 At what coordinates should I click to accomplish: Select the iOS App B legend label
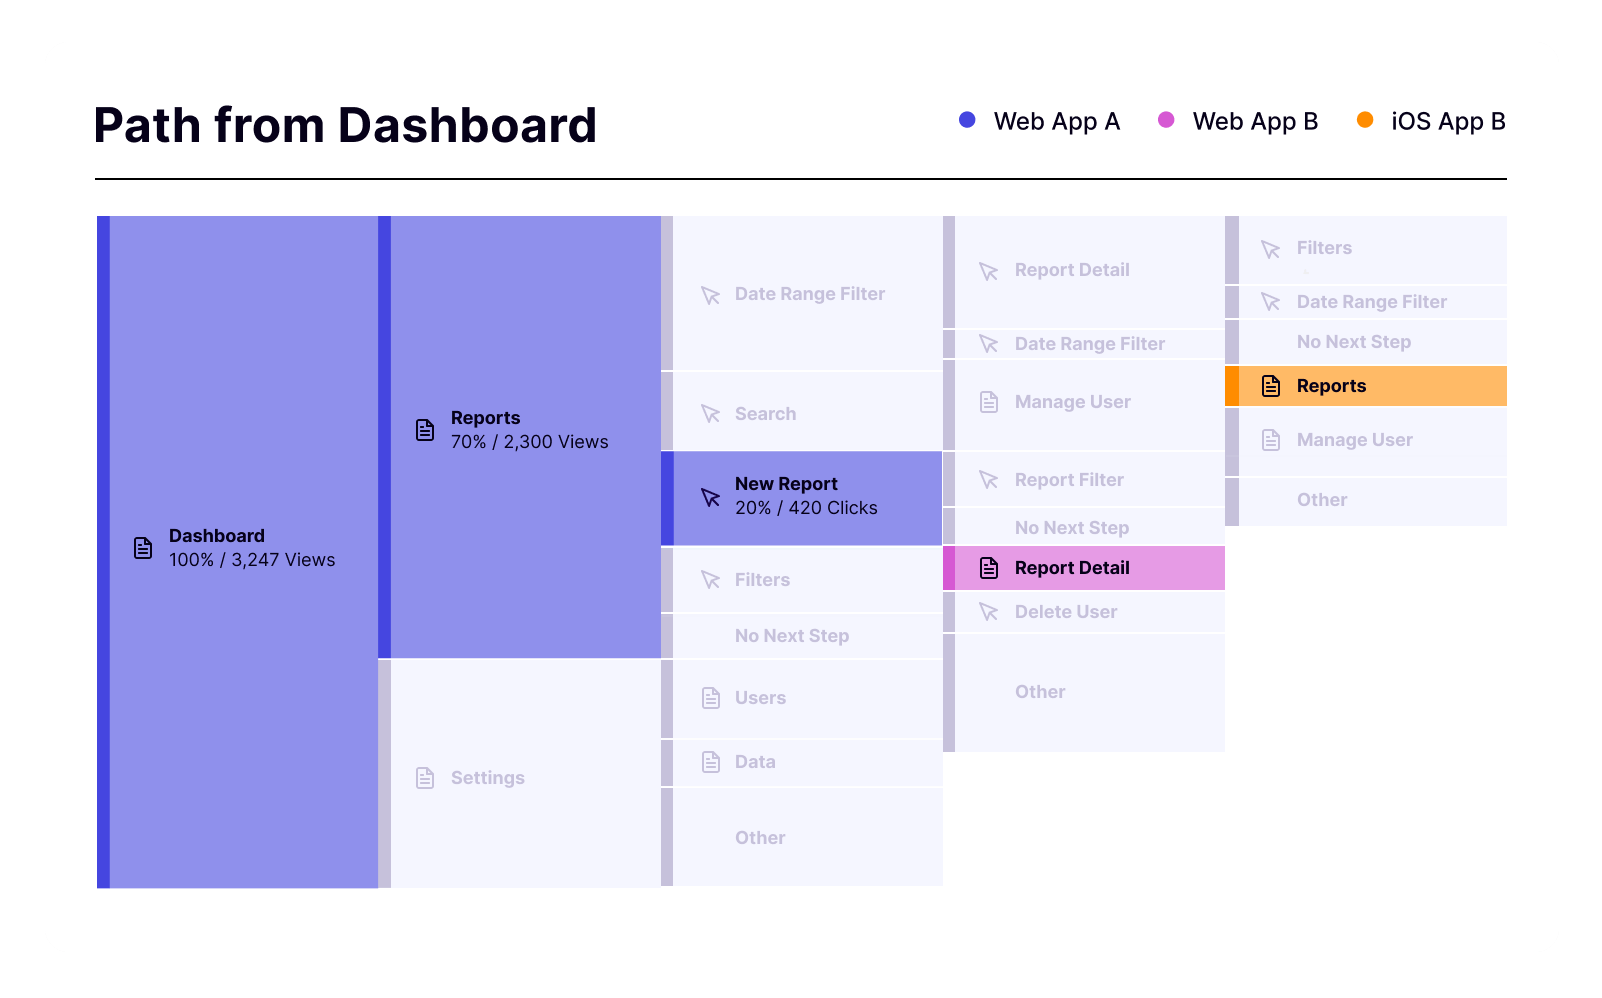(1448, 121)
